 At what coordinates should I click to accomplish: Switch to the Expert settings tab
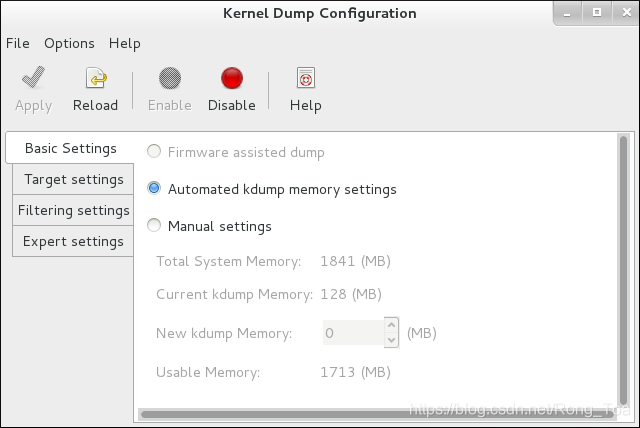coord(73,241)
